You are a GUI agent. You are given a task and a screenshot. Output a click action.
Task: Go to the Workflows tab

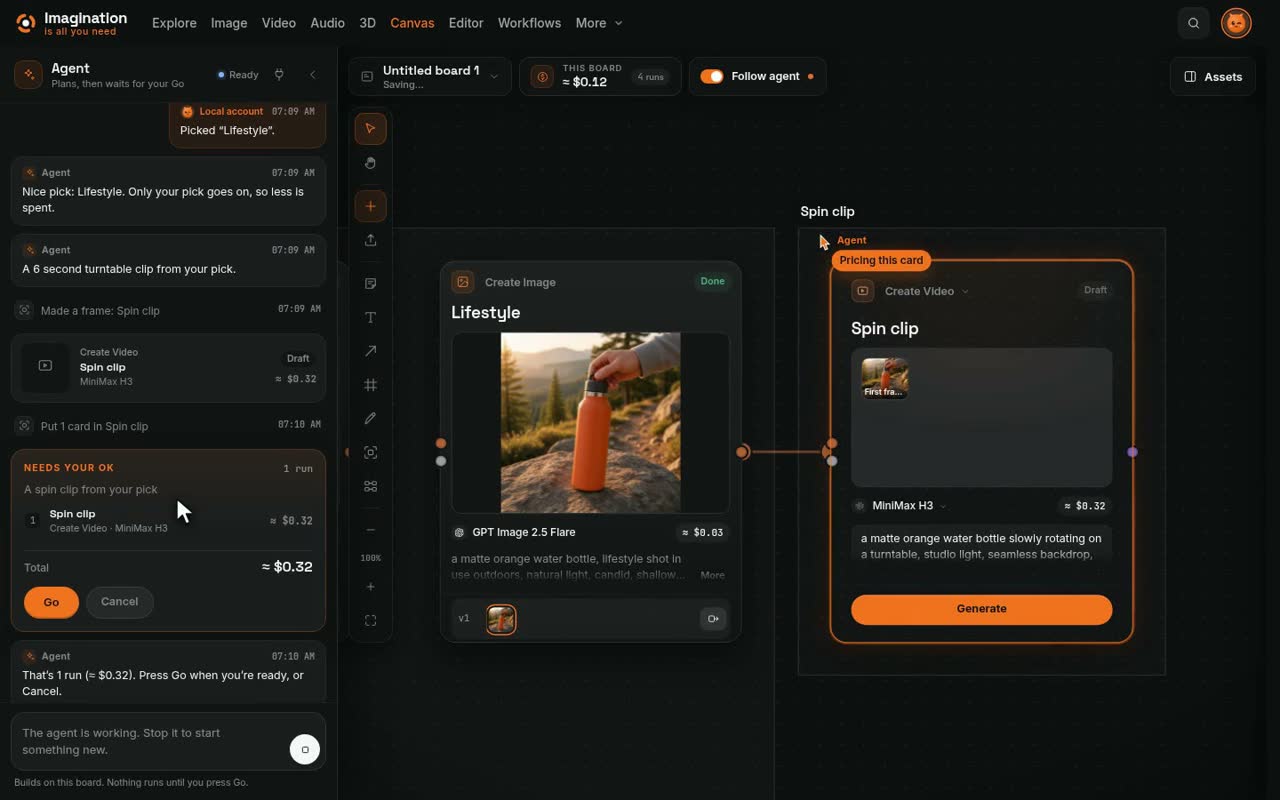click(529, 23)
